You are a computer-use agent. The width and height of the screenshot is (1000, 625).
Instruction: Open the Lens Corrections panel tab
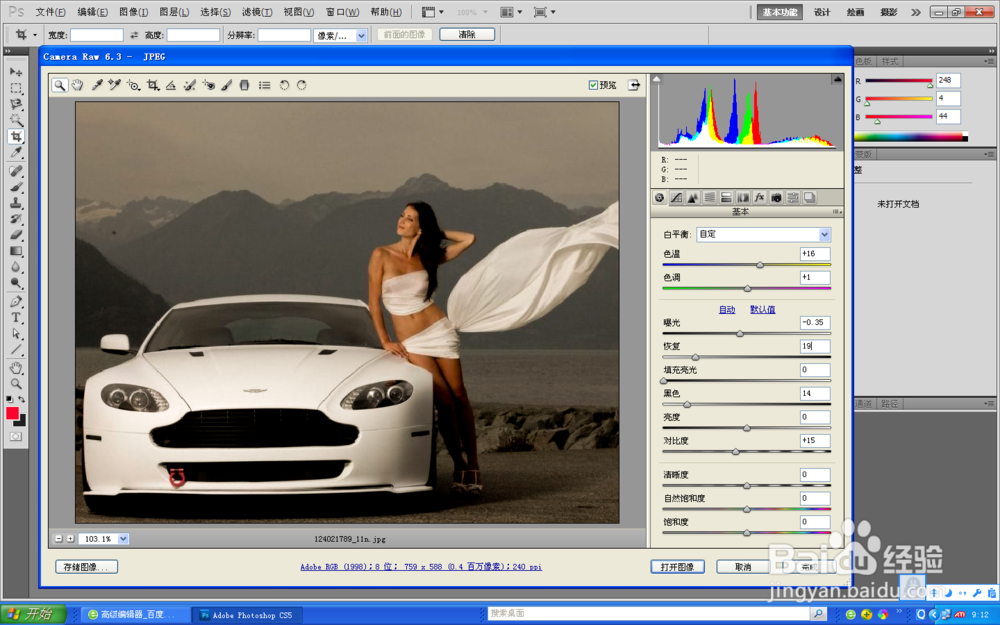(x=742, y=198)
